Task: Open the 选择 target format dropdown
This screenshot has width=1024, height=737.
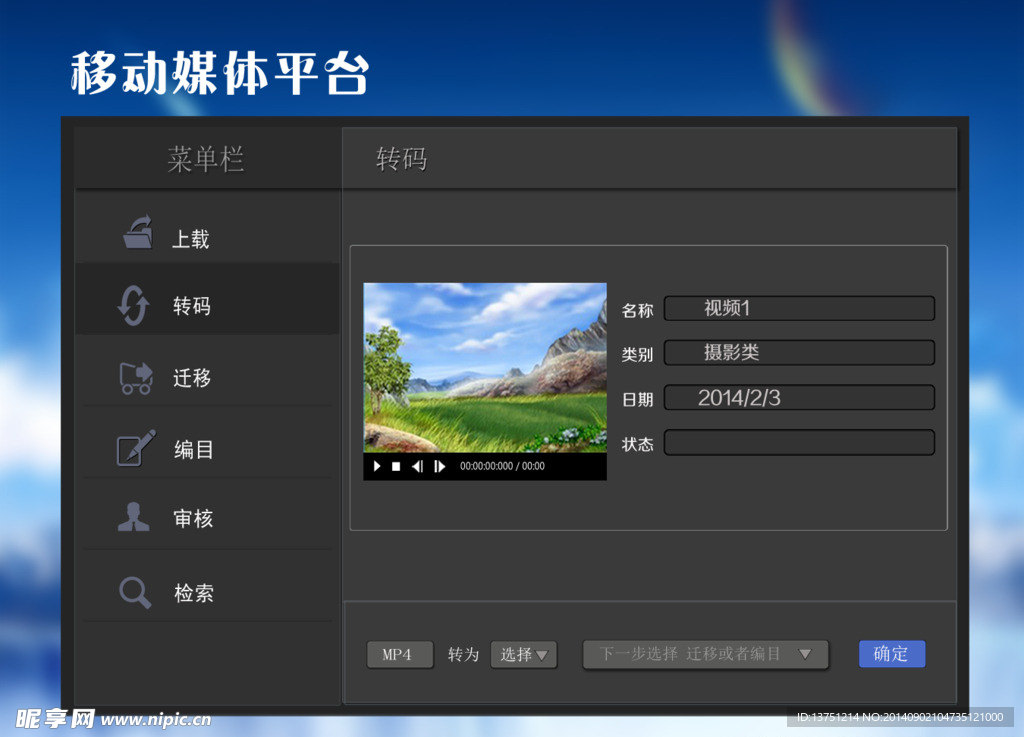Action: coord(524,654)
